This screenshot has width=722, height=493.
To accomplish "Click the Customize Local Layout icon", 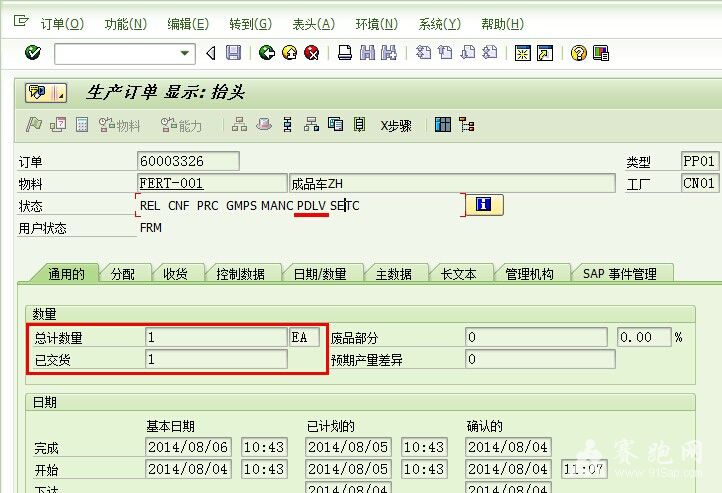I will [x=601, y=53].
